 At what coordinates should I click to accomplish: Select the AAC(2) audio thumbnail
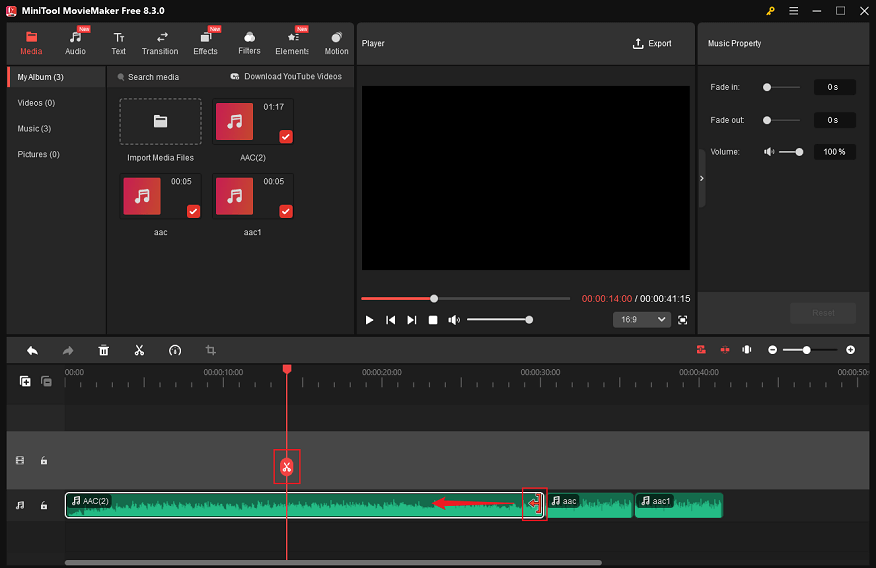(235, 121)
